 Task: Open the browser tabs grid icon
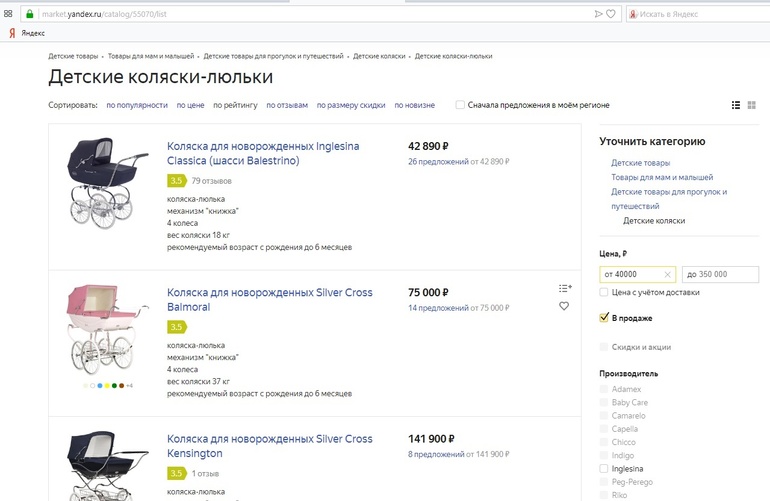tap(9, 14)
